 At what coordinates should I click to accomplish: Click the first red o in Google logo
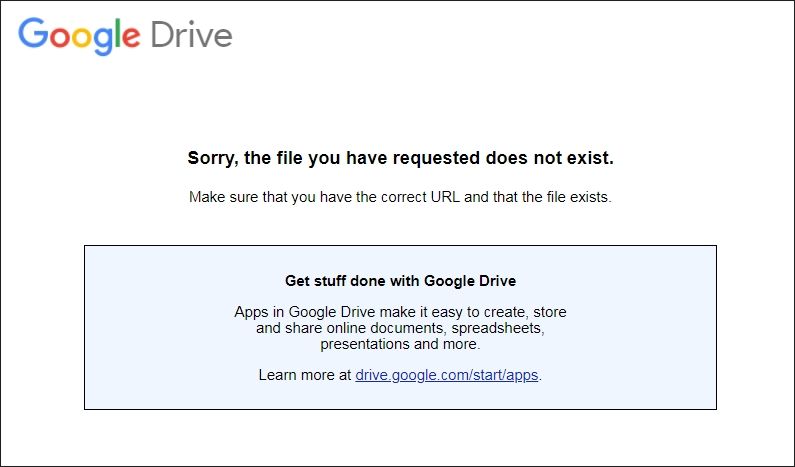click(60, 38)
